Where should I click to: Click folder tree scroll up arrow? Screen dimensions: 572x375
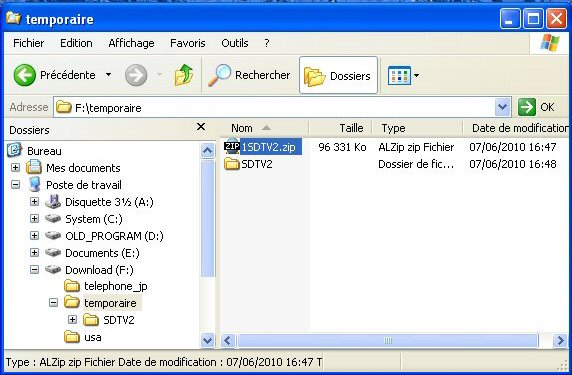click(x=208, y=150)
